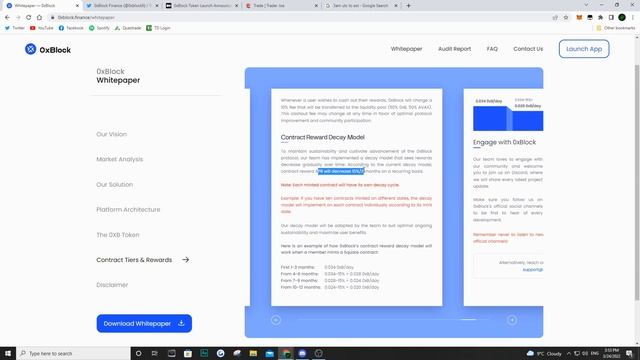Screen dimensions: 640x360
Task: Click the Contract Reward Decay Model heading
Action: [322, 138]
